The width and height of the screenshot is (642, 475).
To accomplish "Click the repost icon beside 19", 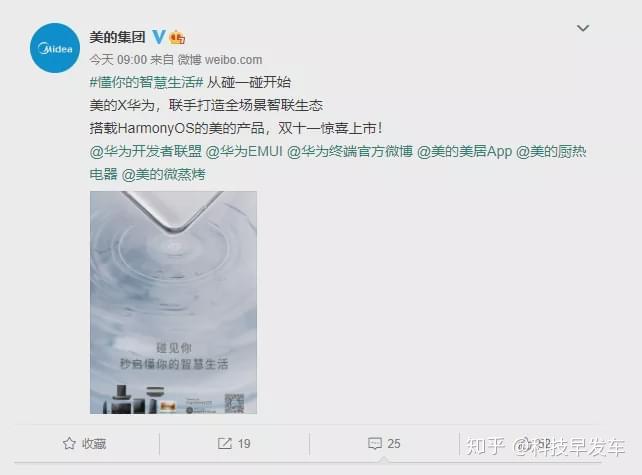I will pos(224,443).
